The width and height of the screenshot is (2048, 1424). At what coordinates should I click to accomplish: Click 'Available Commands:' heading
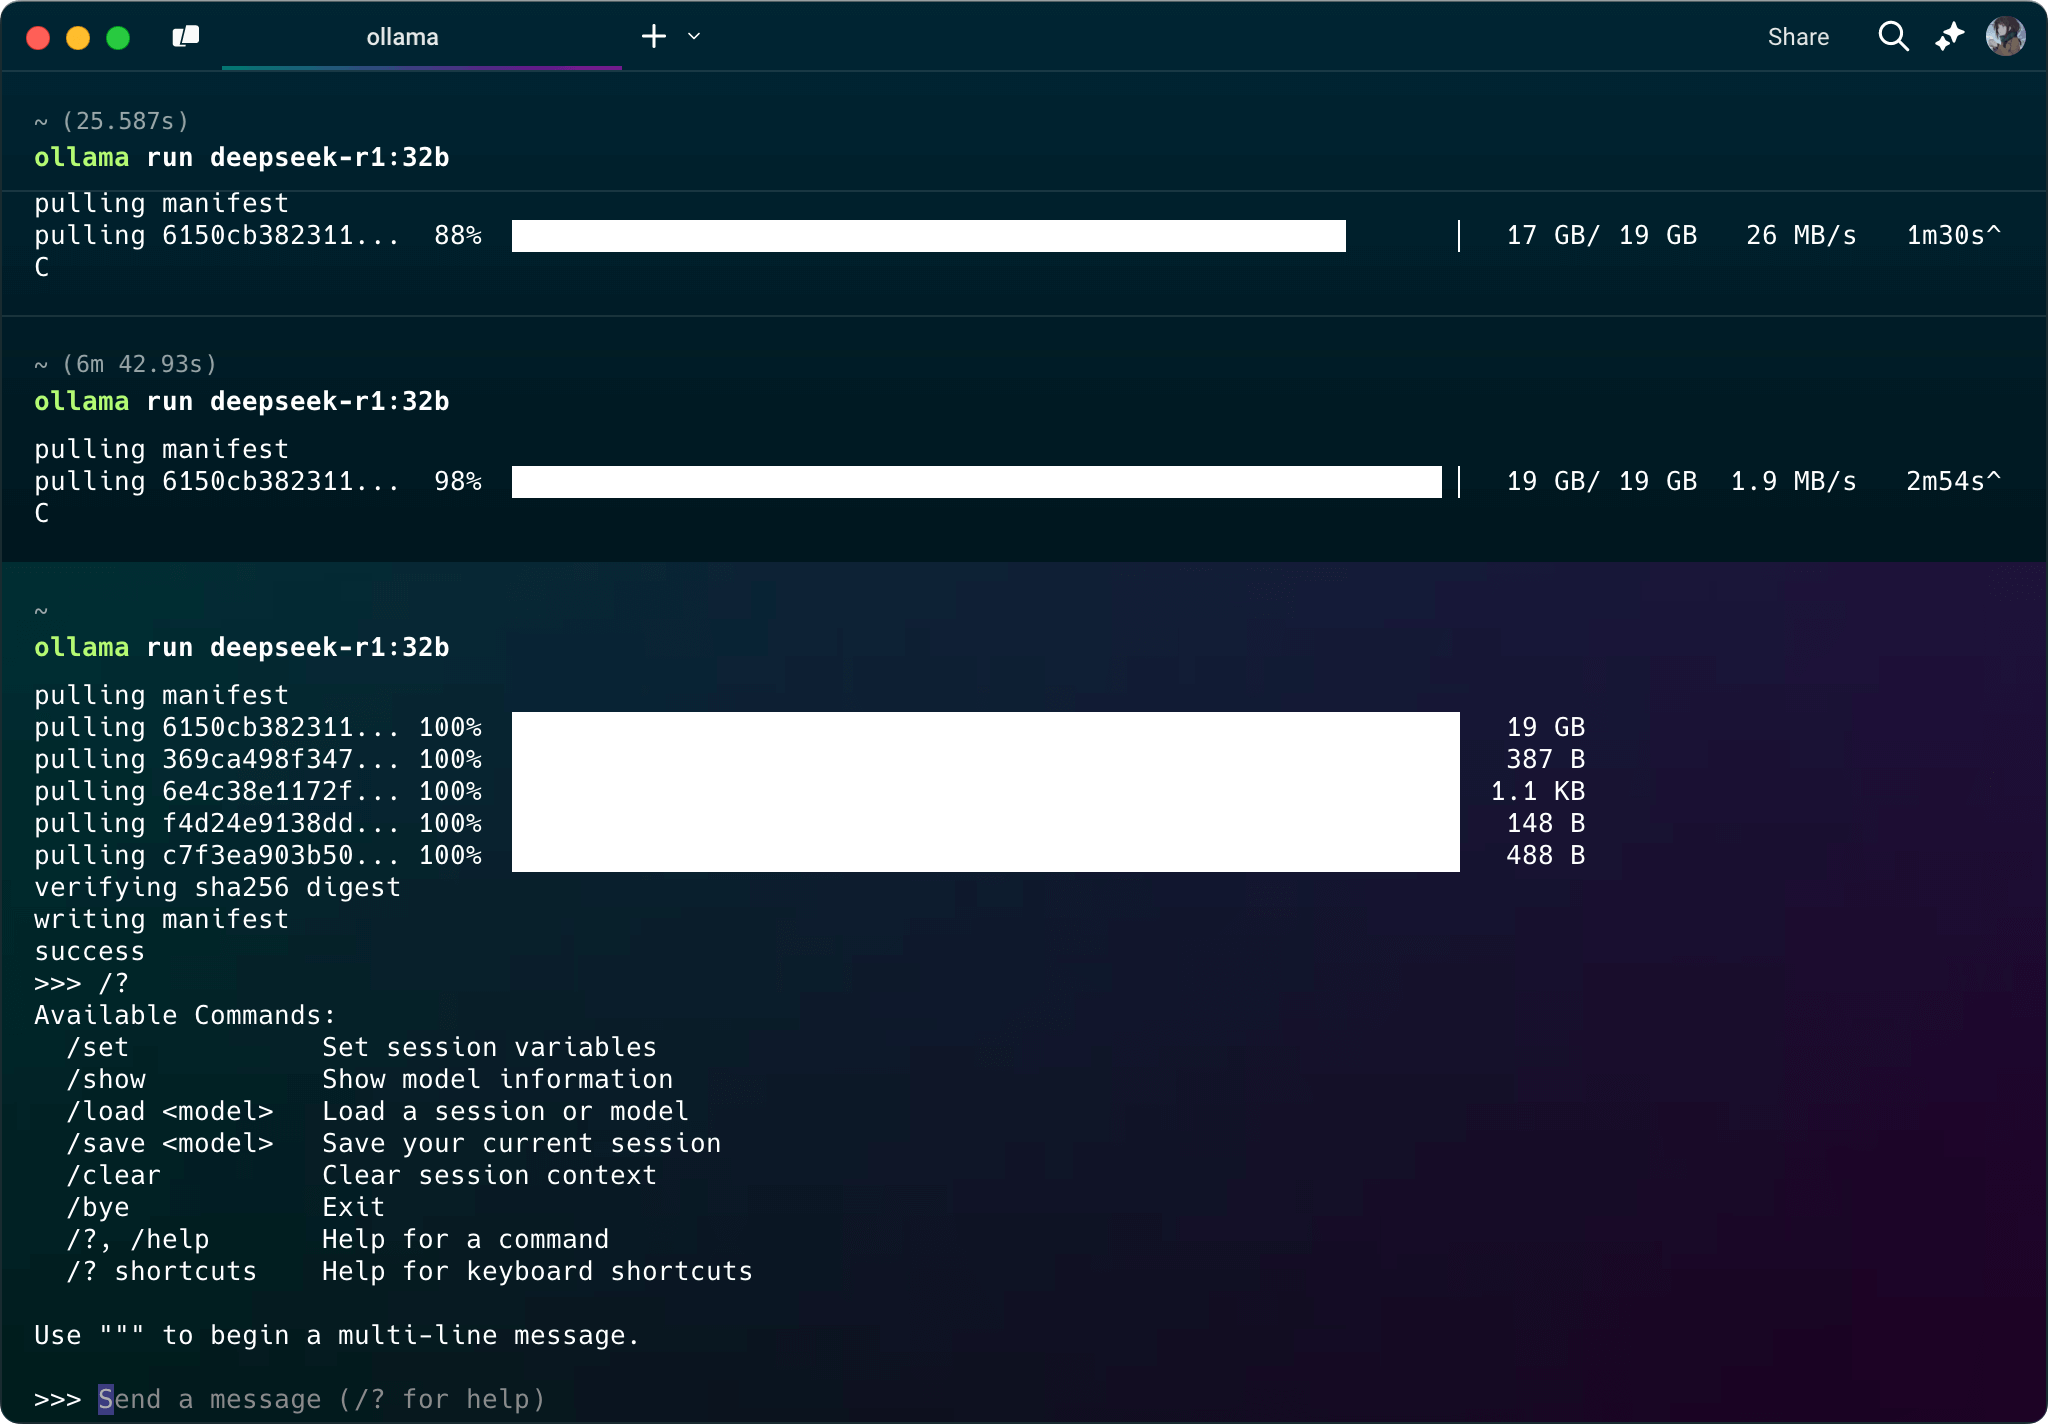pos(185,1015)
